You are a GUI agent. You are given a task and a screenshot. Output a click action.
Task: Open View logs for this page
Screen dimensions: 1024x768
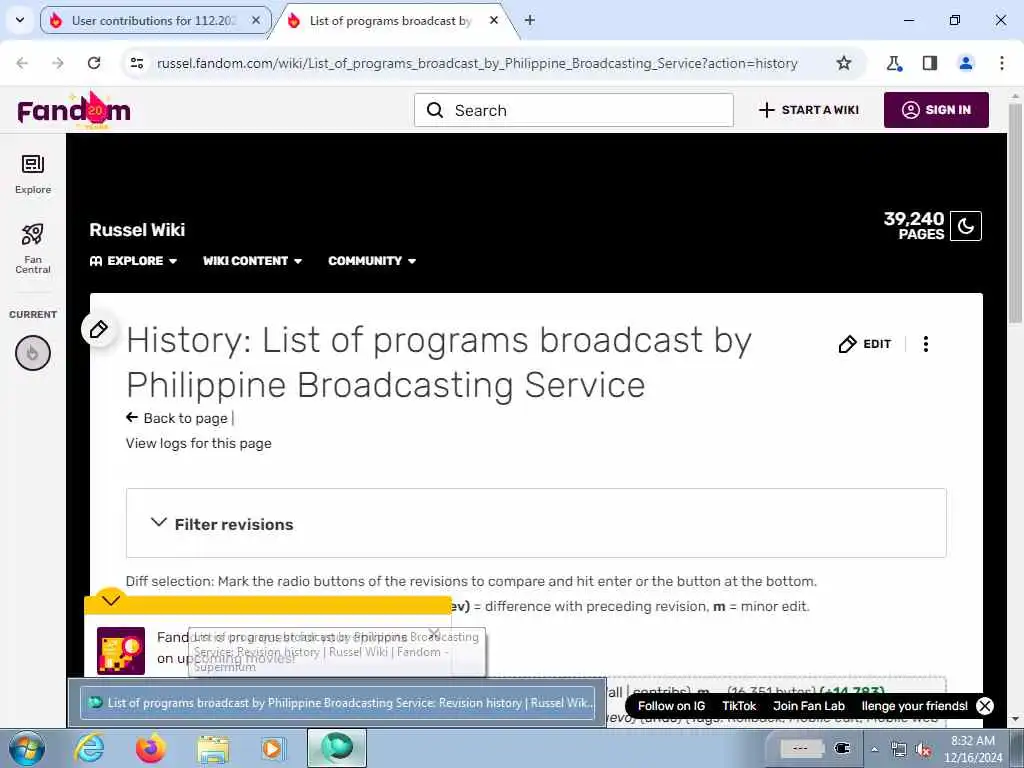[x=199, y=443]
